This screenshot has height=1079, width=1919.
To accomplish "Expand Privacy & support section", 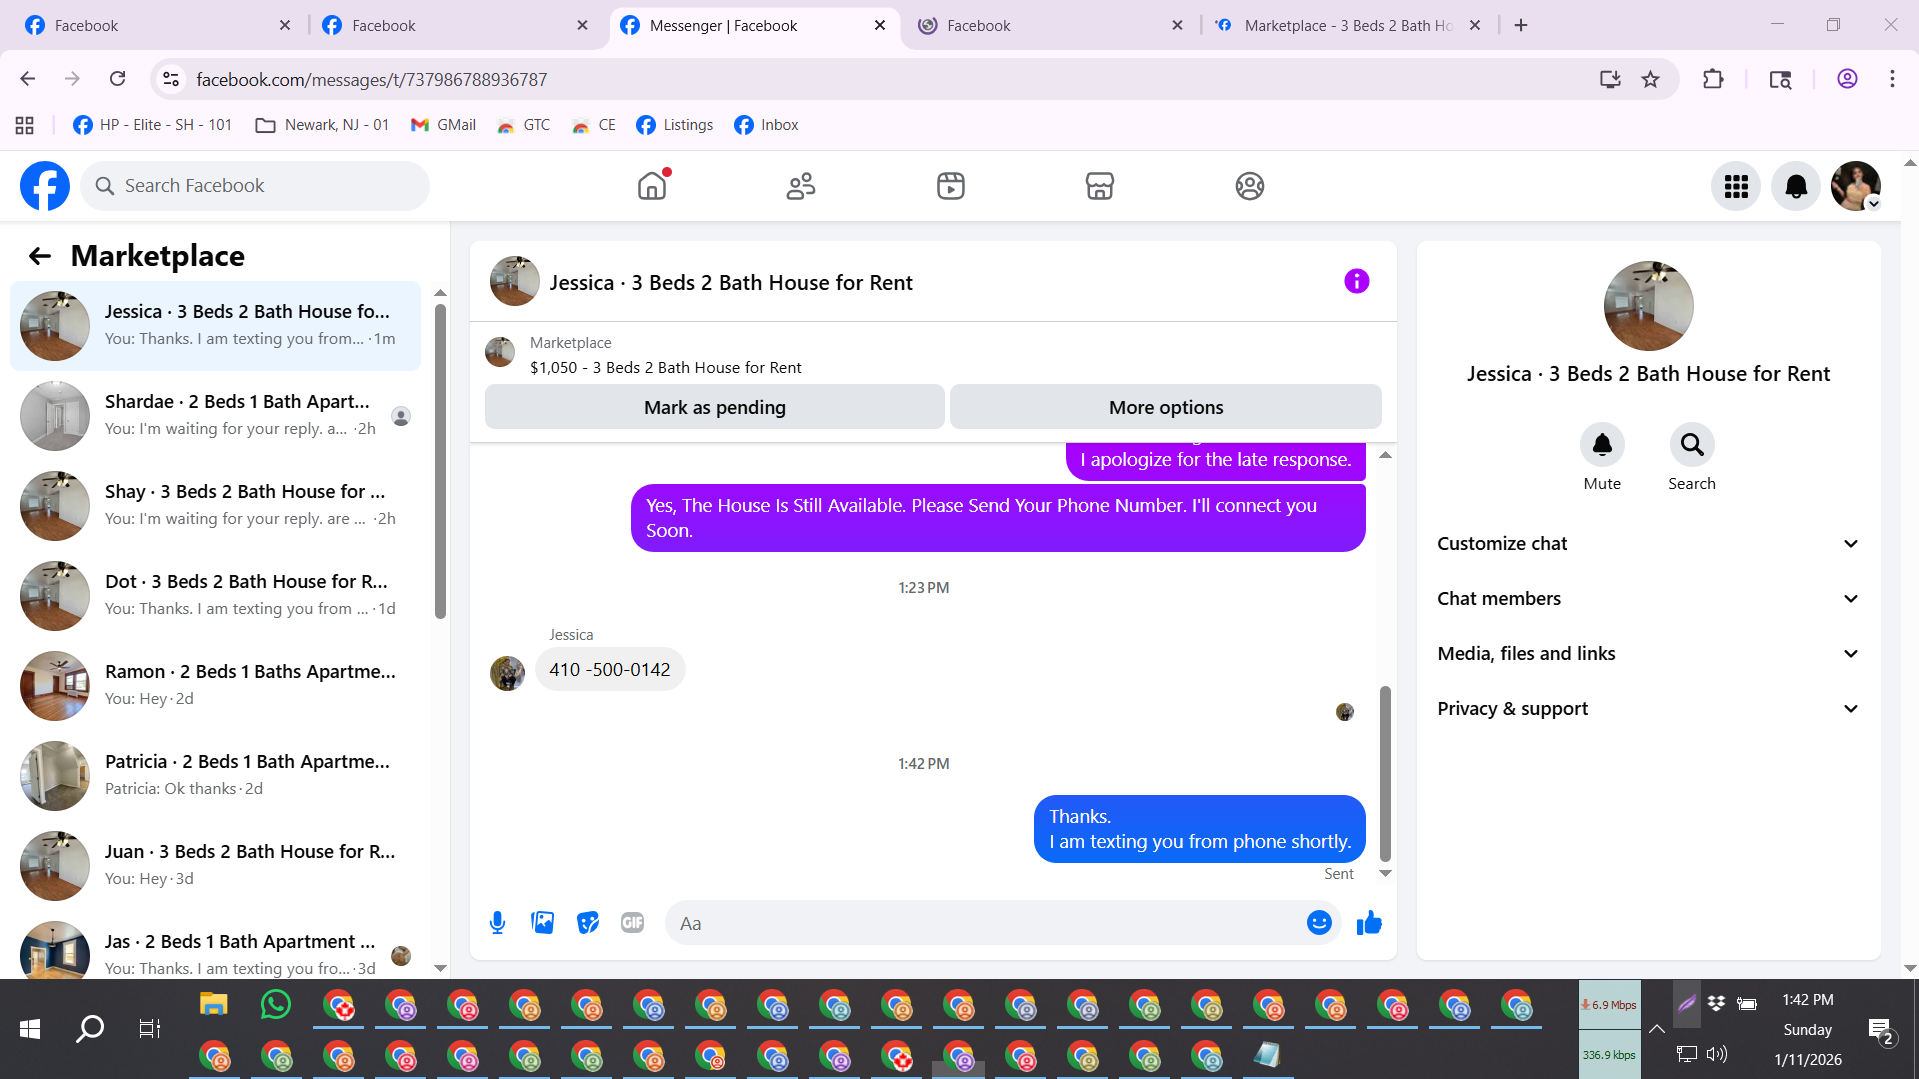I will 1648,709.
